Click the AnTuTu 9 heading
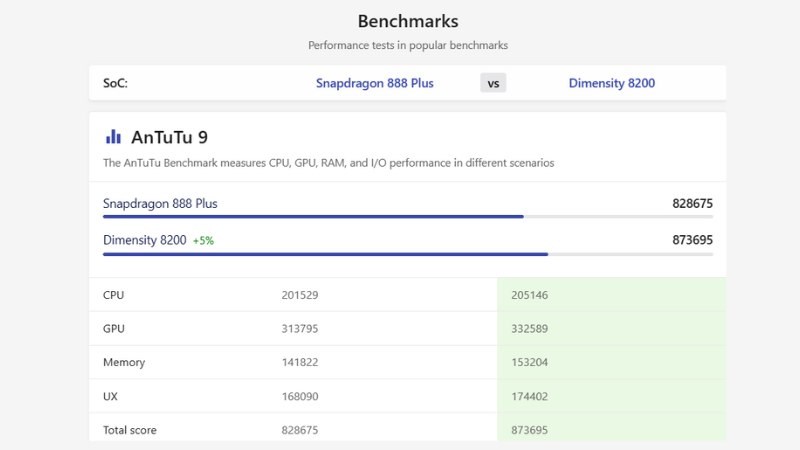 pyautogui.click(x=169, y=137)
